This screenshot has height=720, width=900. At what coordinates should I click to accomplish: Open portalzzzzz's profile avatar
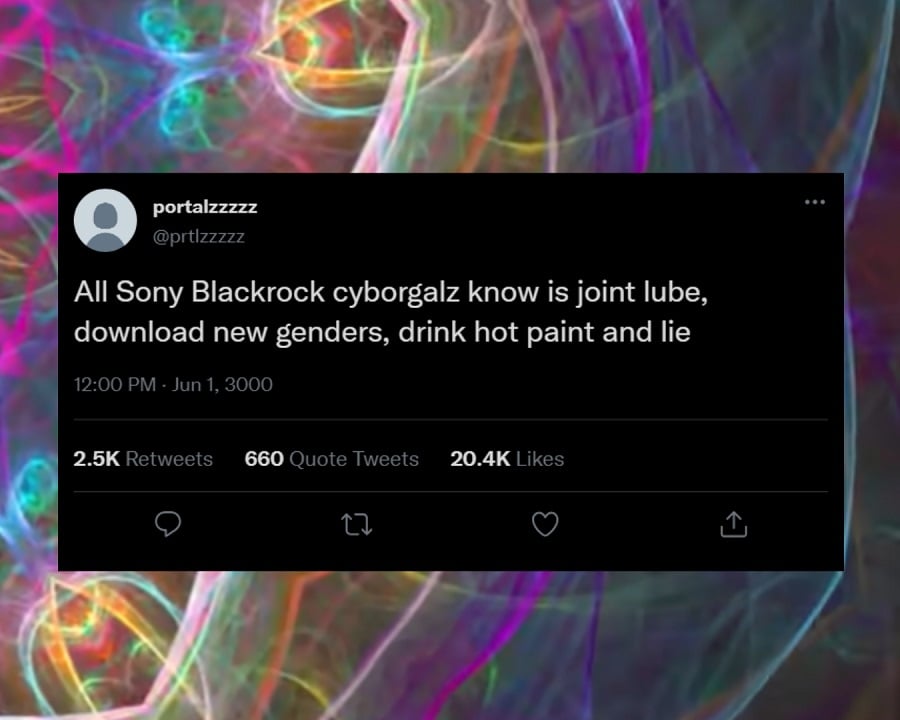[x=105, y=220]
